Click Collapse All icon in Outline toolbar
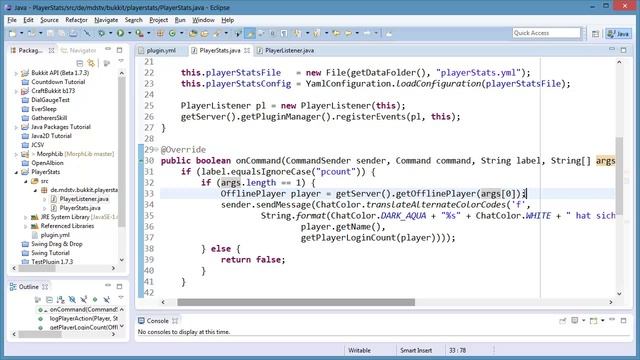 [49, 300]
